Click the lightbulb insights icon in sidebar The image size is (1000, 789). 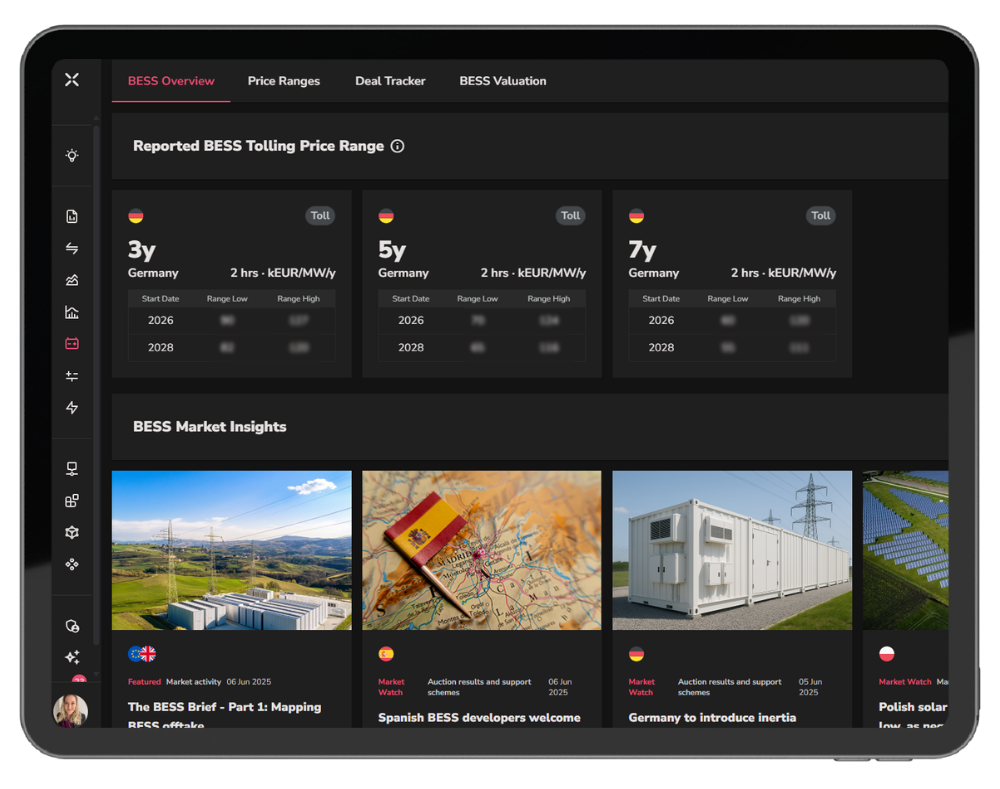pyautogui.click(x=72, y=156)
